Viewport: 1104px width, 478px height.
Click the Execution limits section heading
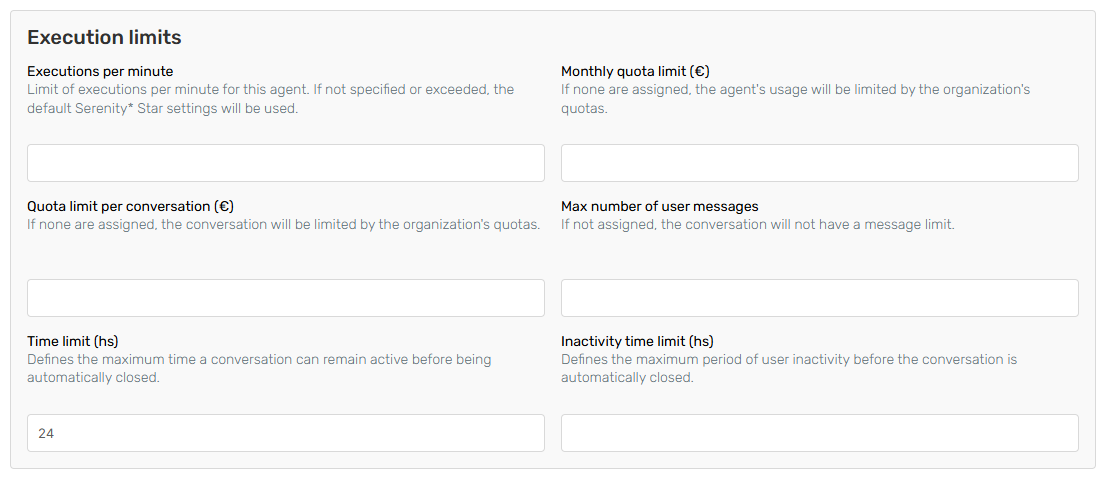pyautogui.click(x=104, y=38)
